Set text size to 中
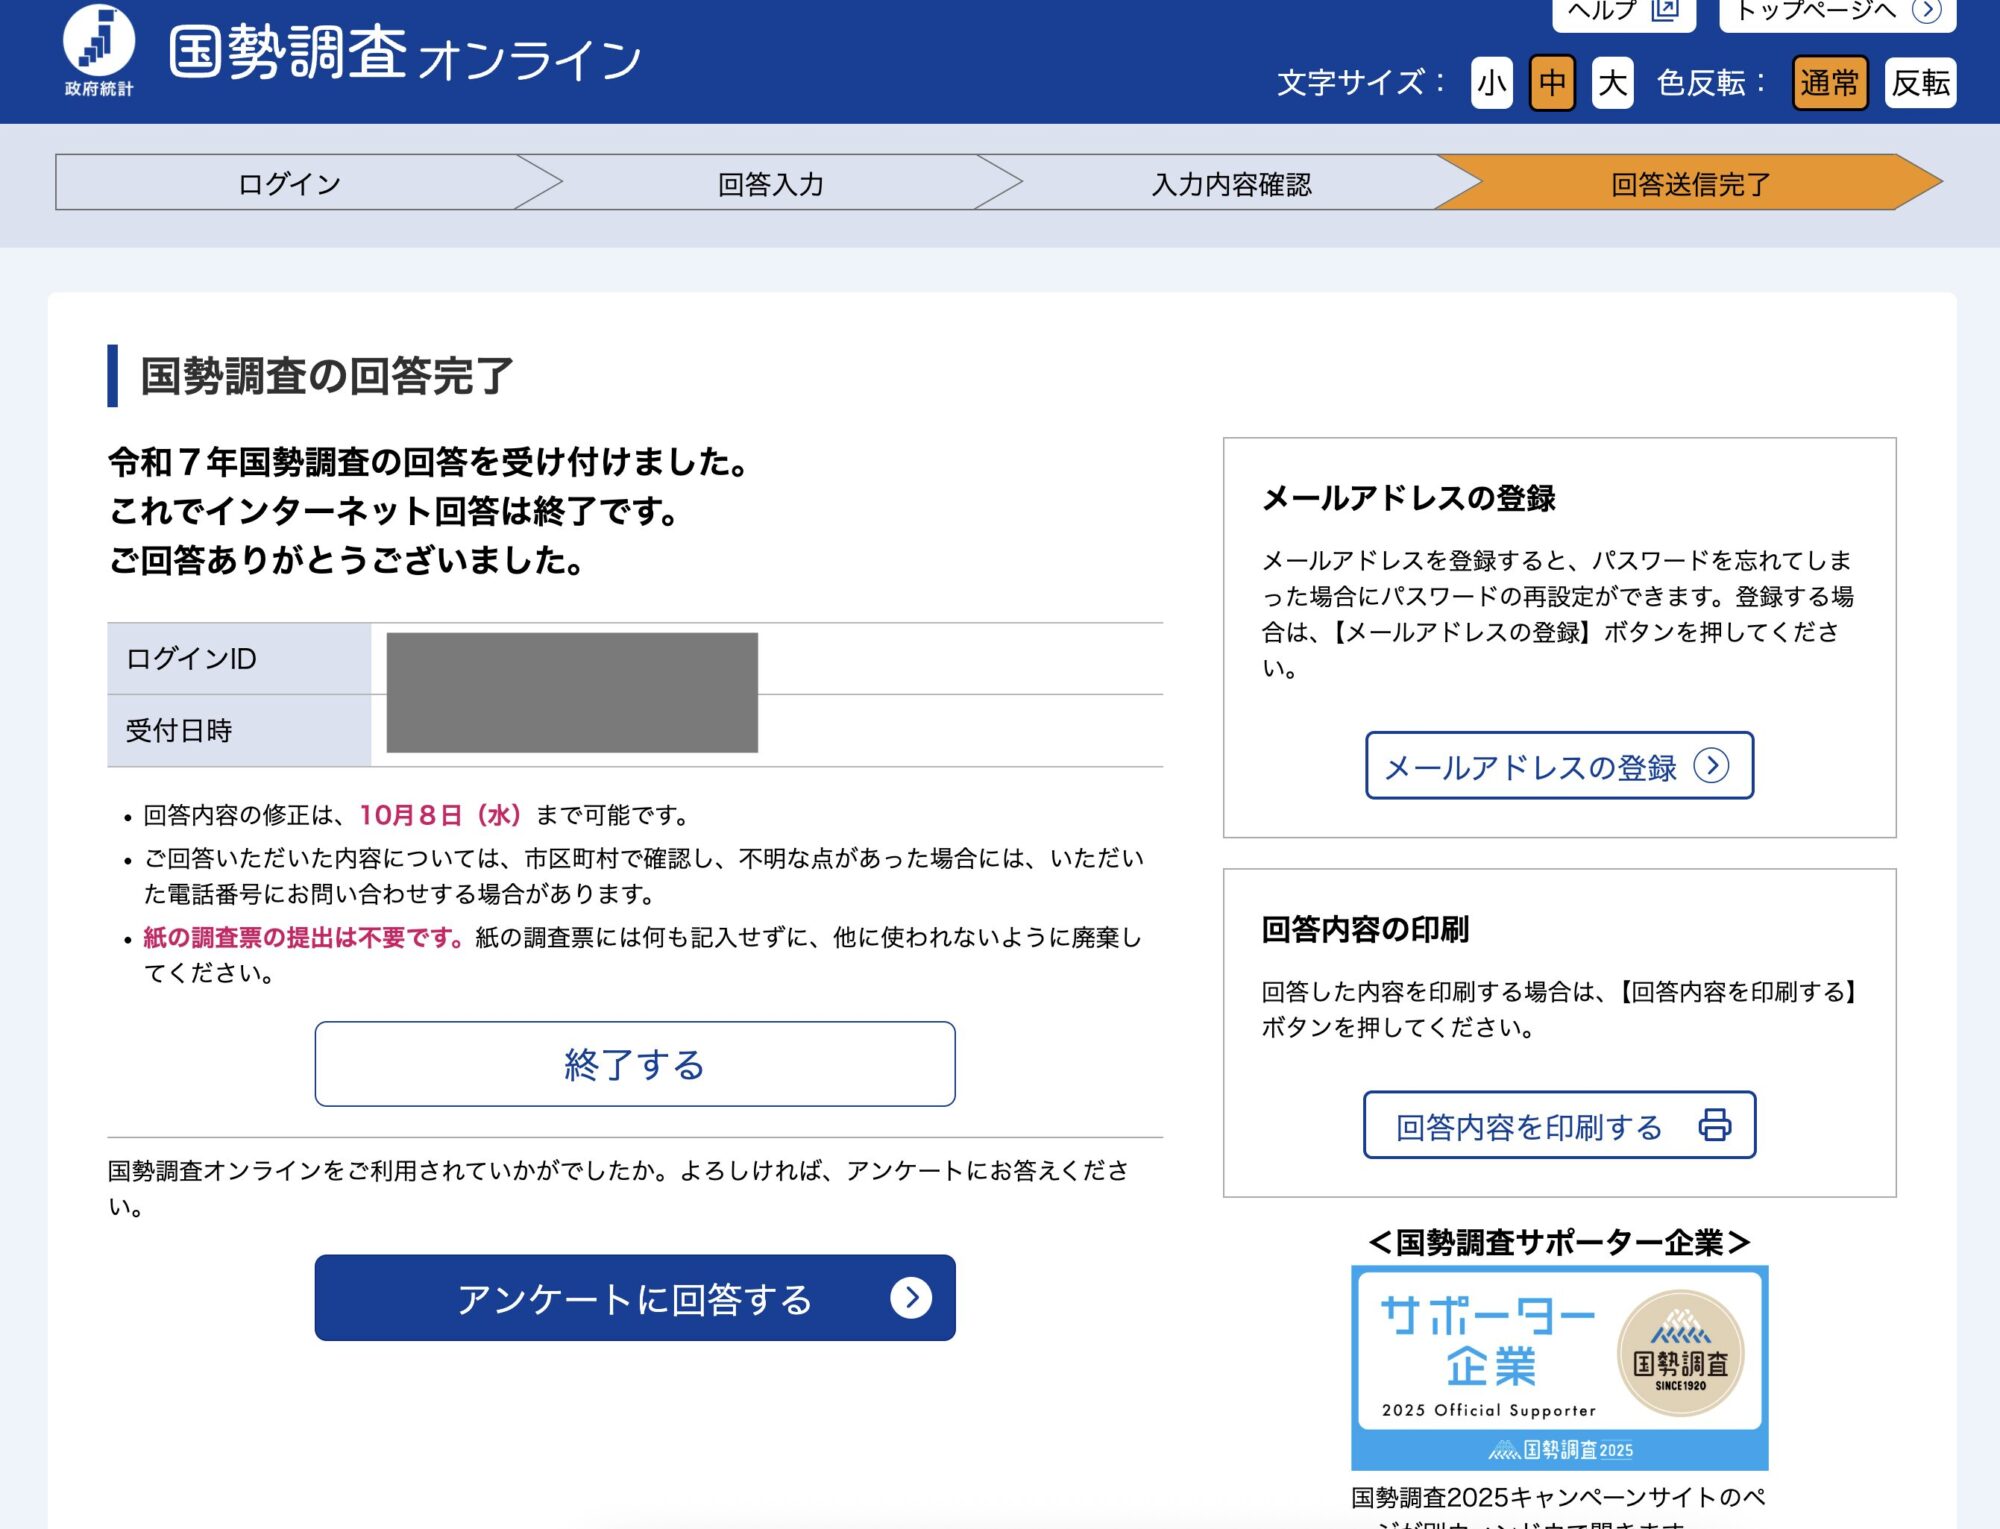Viewport: 2000px width, 1529px height. 1552,83
